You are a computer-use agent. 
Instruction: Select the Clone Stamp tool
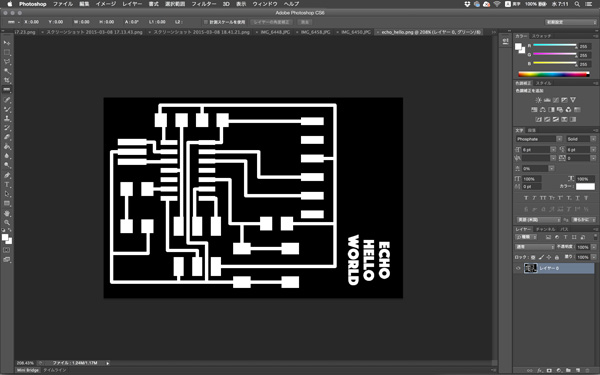tap(7, 118)
